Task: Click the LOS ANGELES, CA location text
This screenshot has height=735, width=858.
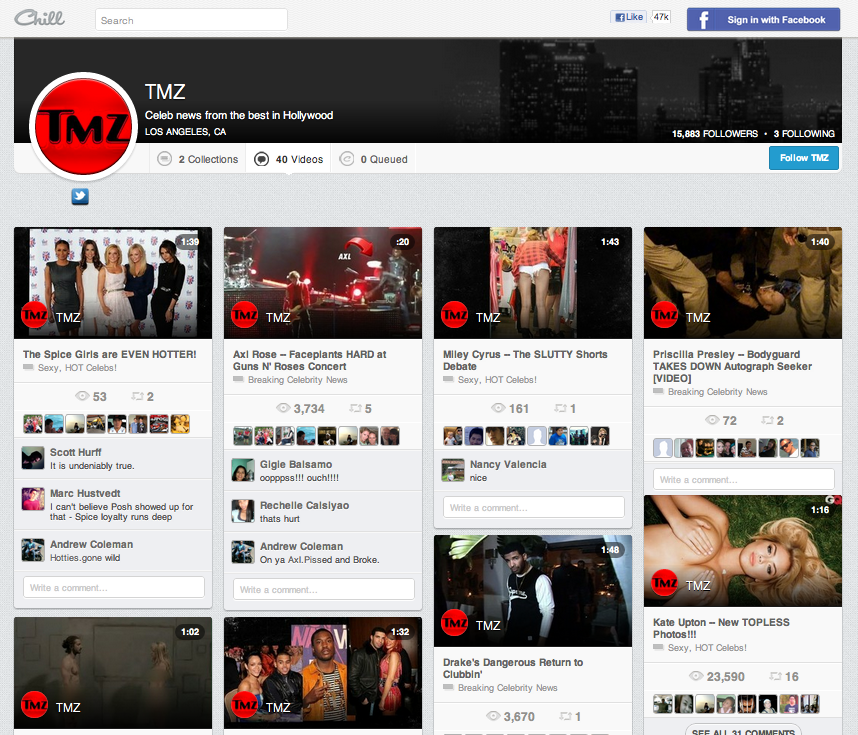Action: [185, 131]
